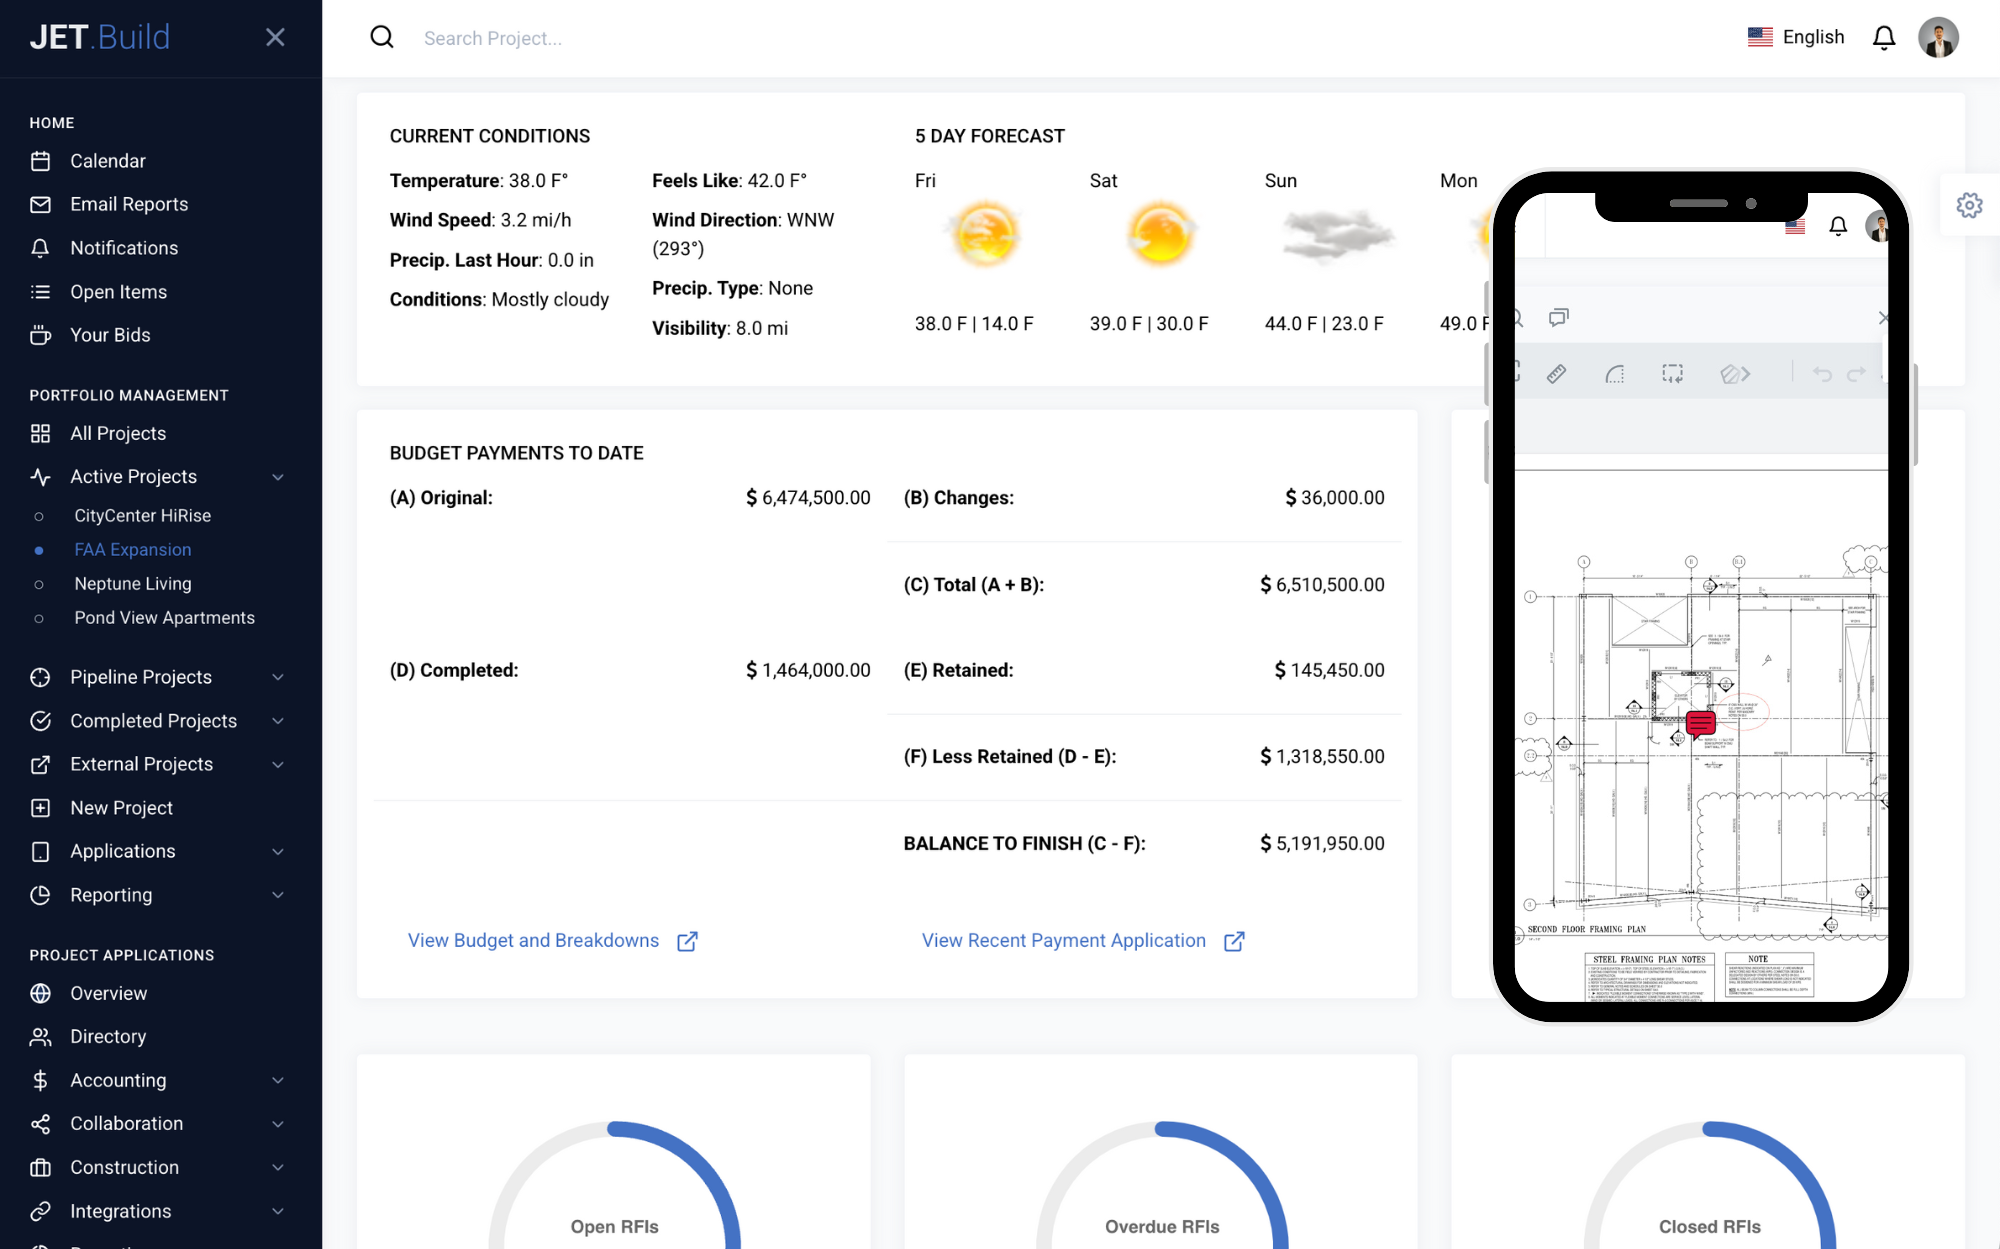2000x1249 pixels.
Task: Select the CityCenter HiRise project
Action: point(143,515)
